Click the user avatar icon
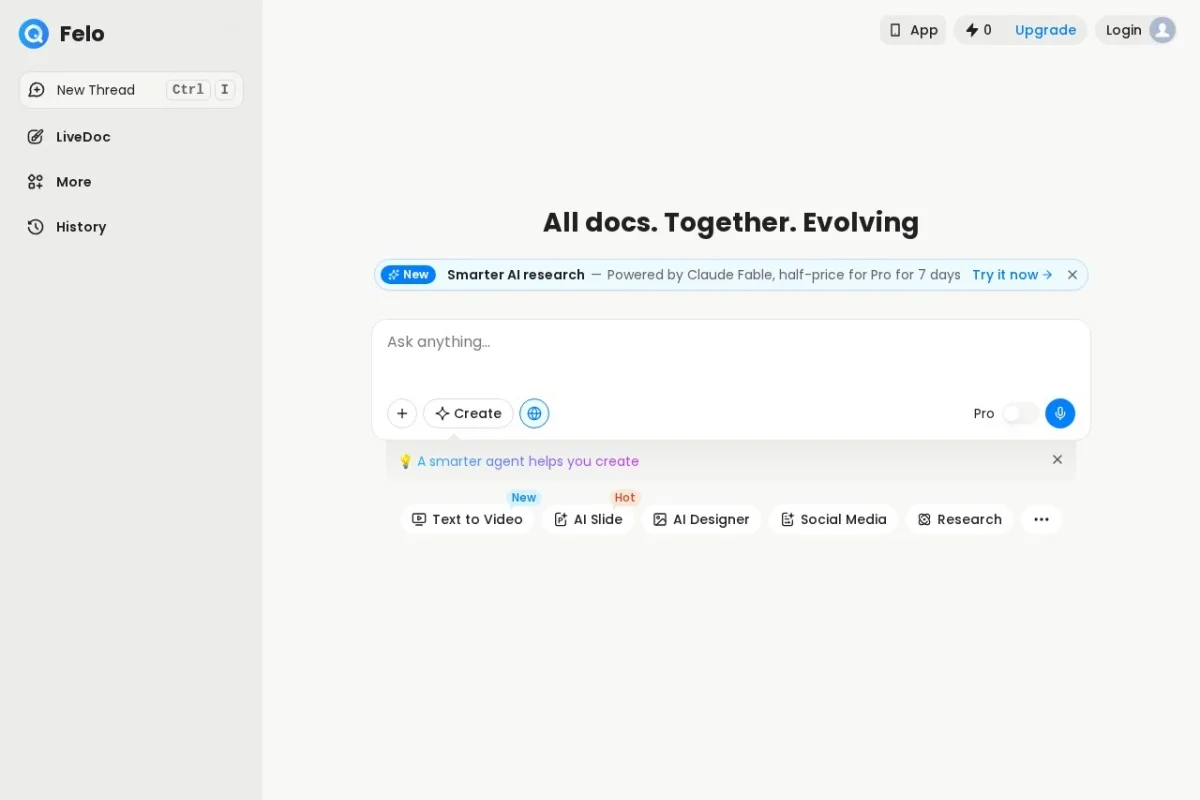The height and width of the screenshot is (800, 1200). [x=1162, y=30]
